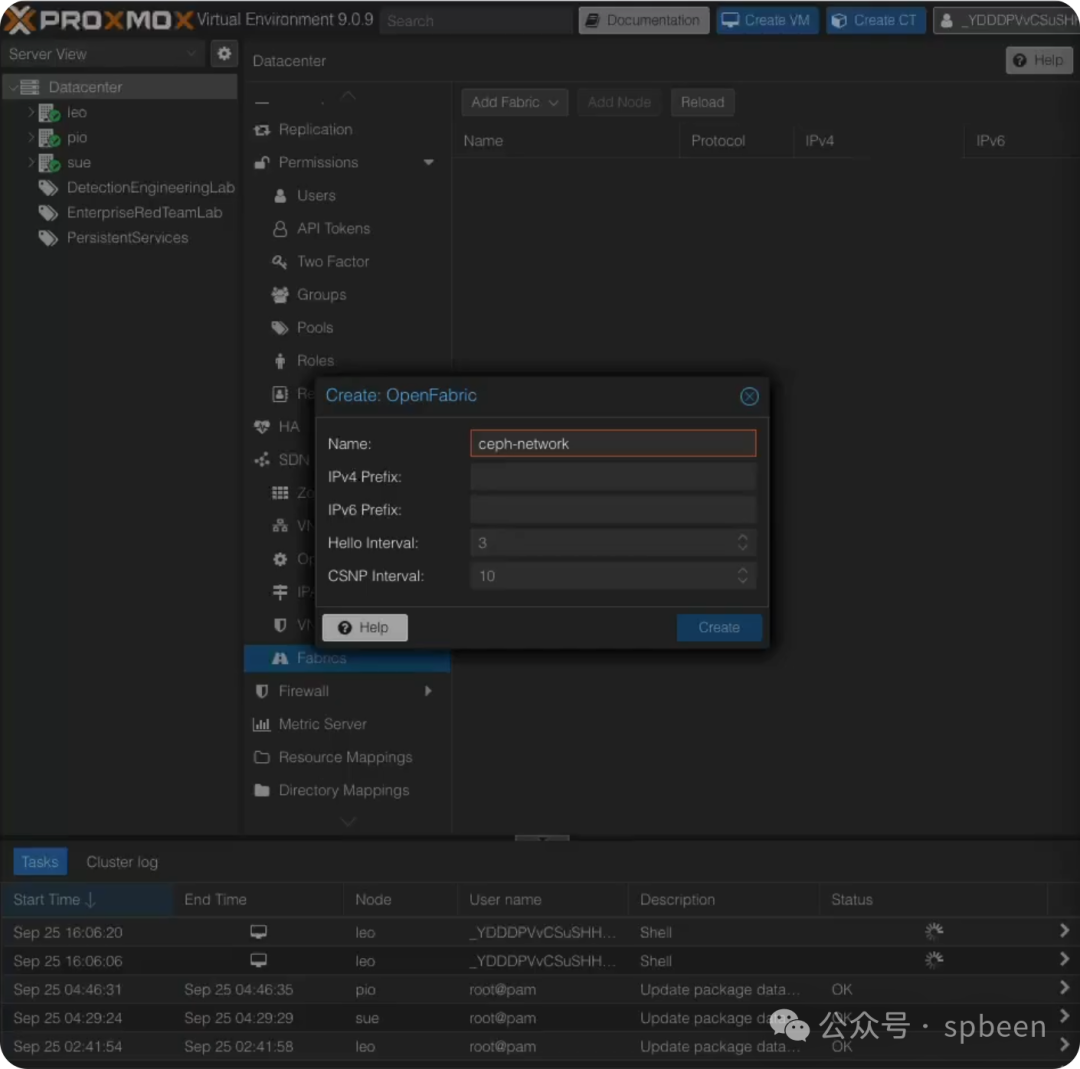Viewport: 1080px width, 1069px height.
Task: Select Two Factor authentication settings
Action: click(x=330, y=261)
